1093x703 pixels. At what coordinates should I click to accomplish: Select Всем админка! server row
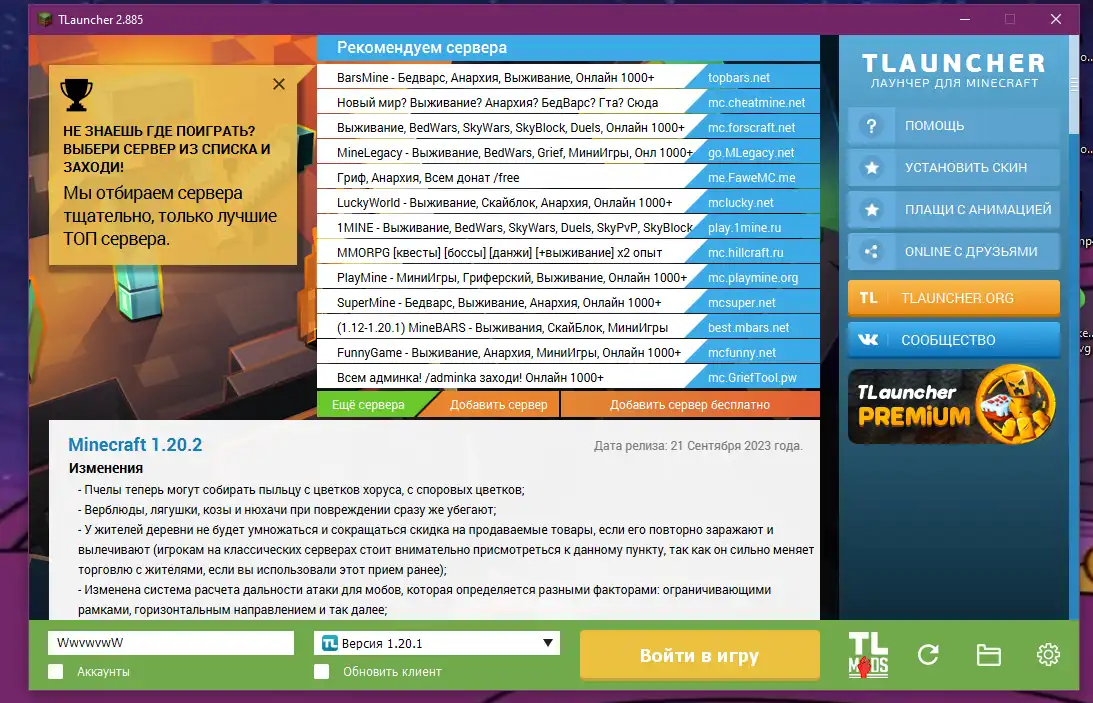point(470,378)
